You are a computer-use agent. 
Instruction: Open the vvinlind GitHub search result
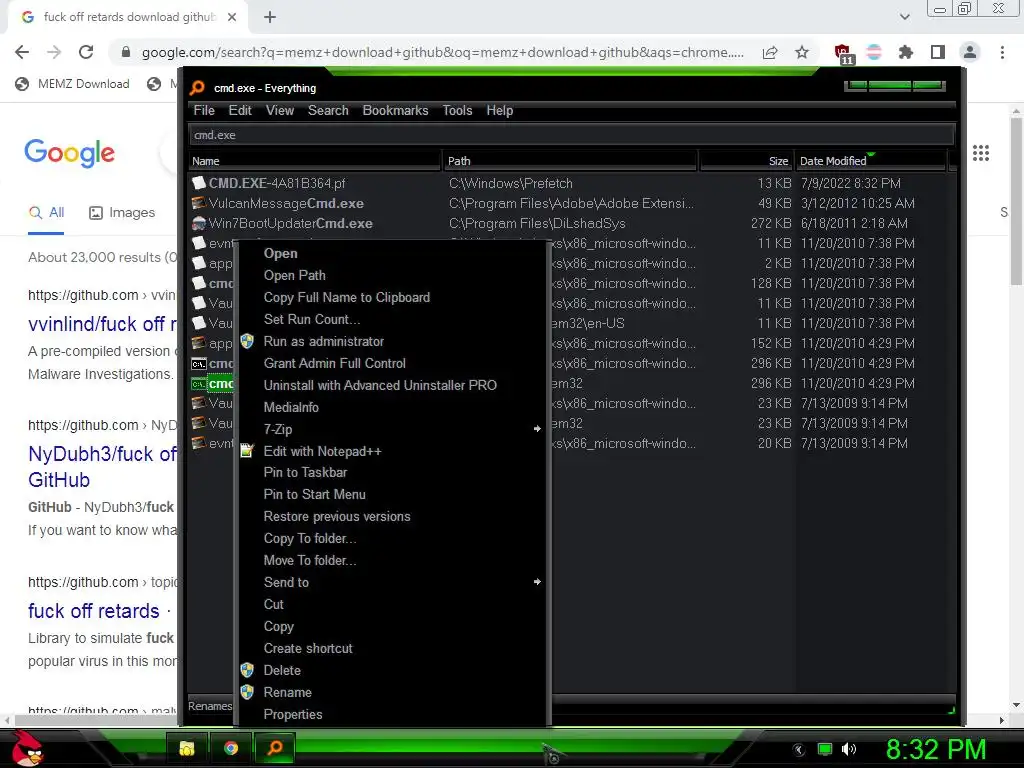pos(103,324)
